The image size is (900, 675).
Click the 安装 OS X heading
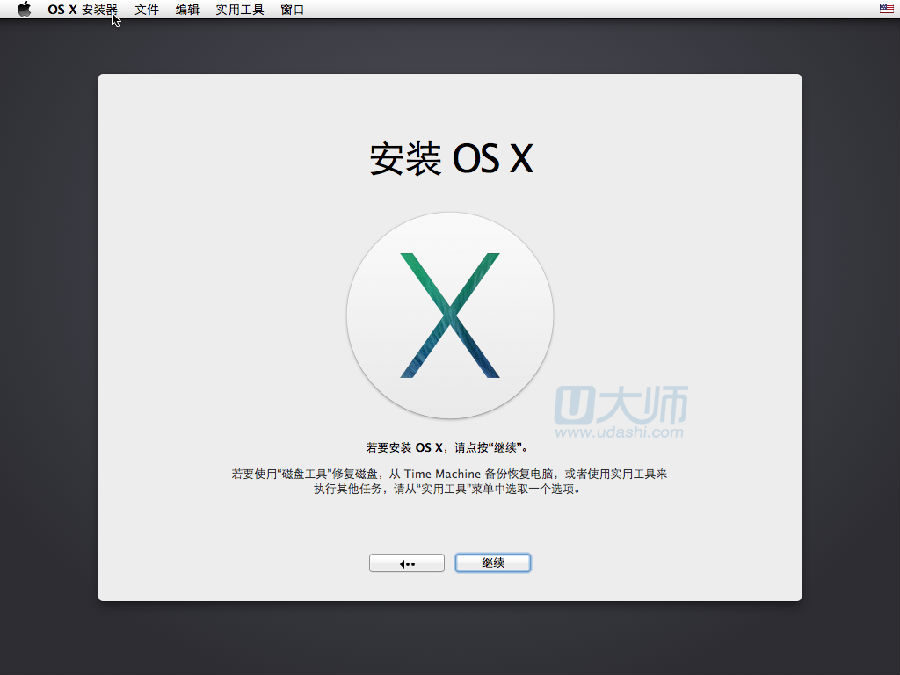450,159
